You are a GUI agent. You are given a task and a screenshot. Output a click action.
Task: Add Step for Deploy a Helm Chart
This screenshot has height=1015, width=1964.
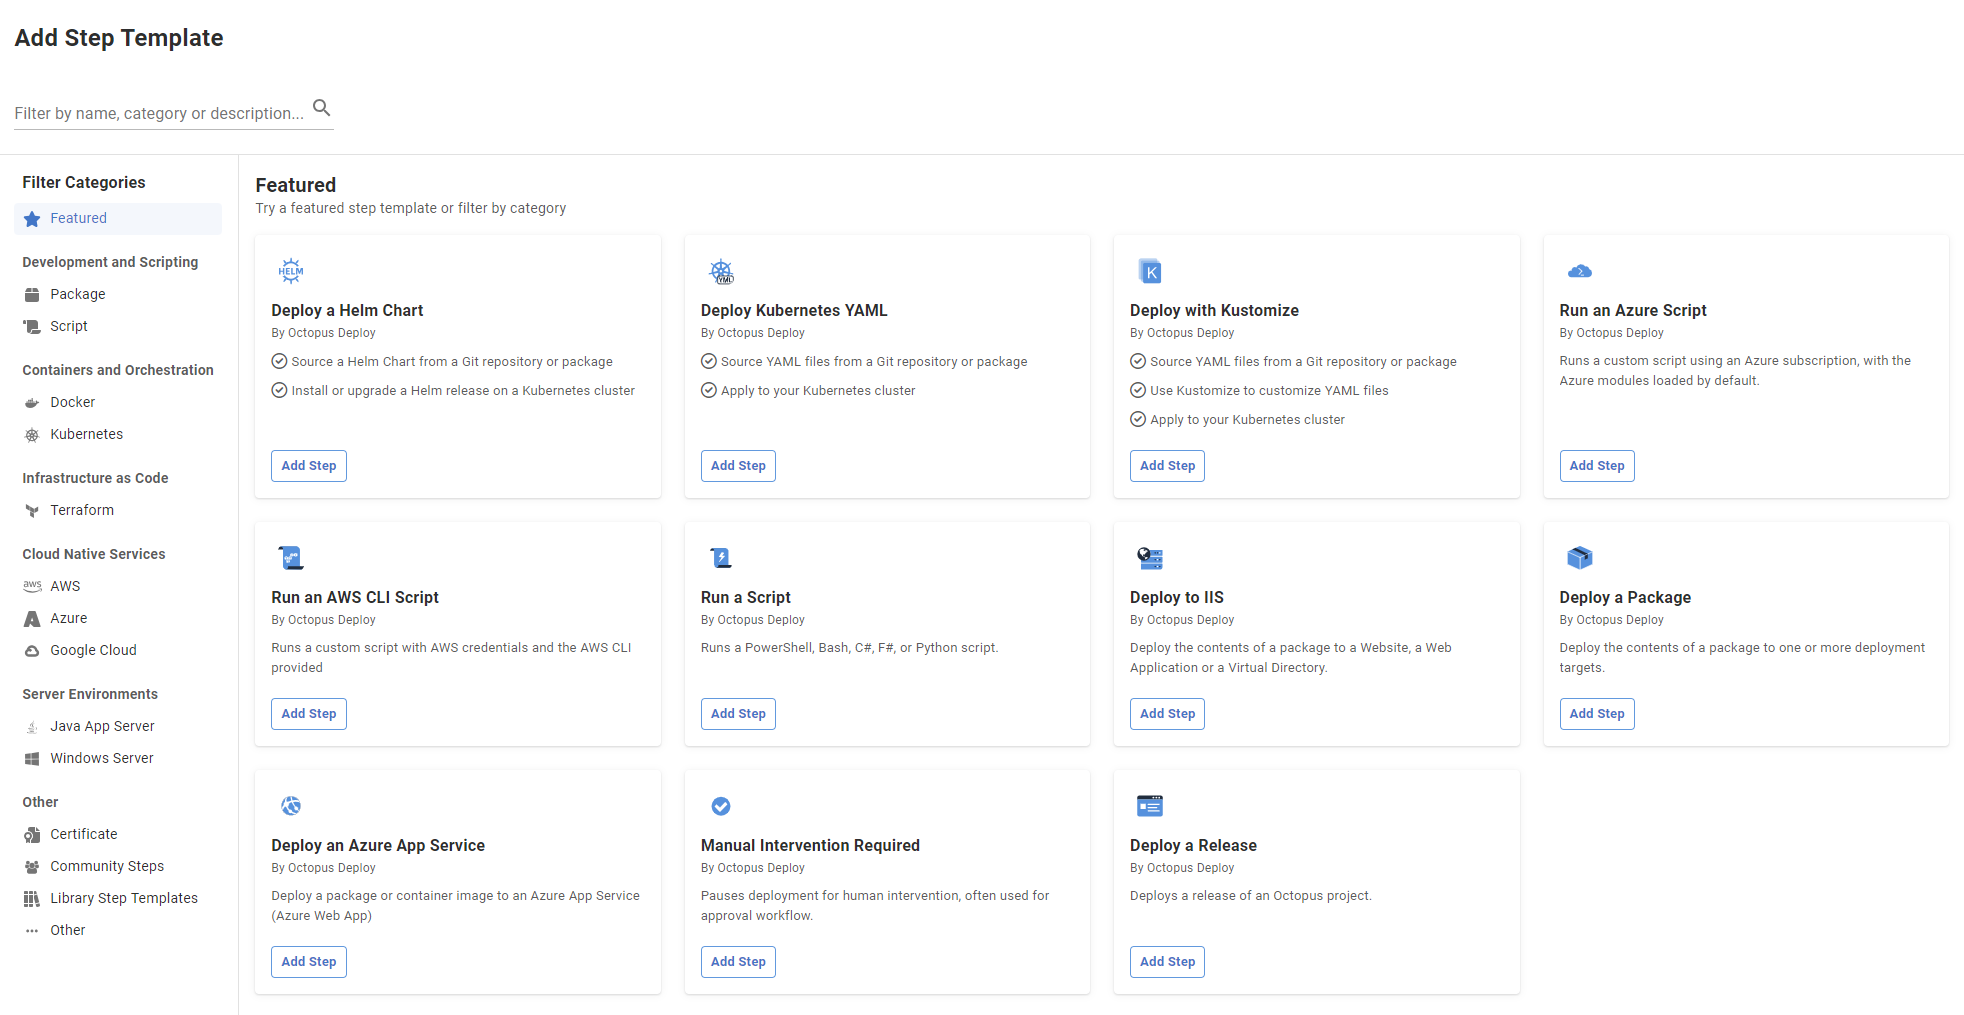tap(309, 466)
